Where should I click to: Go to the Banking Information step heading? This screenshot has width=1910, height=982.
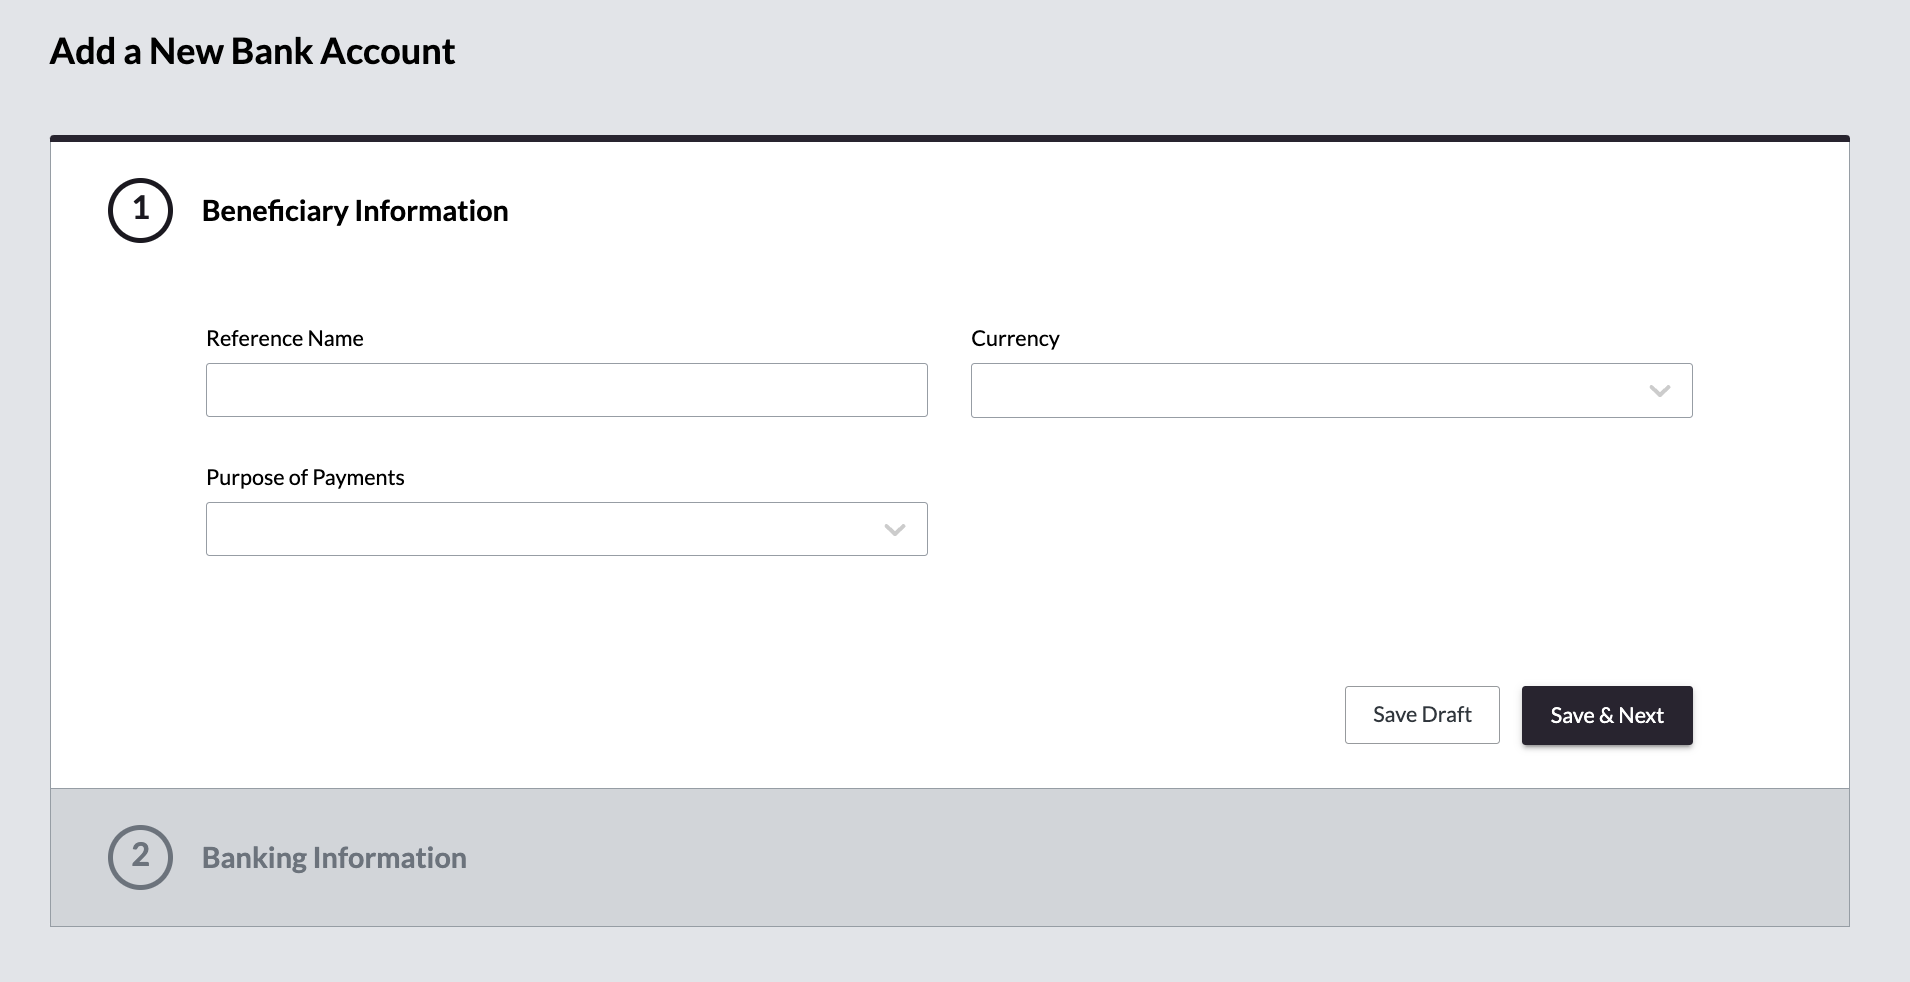coord(334,858)
